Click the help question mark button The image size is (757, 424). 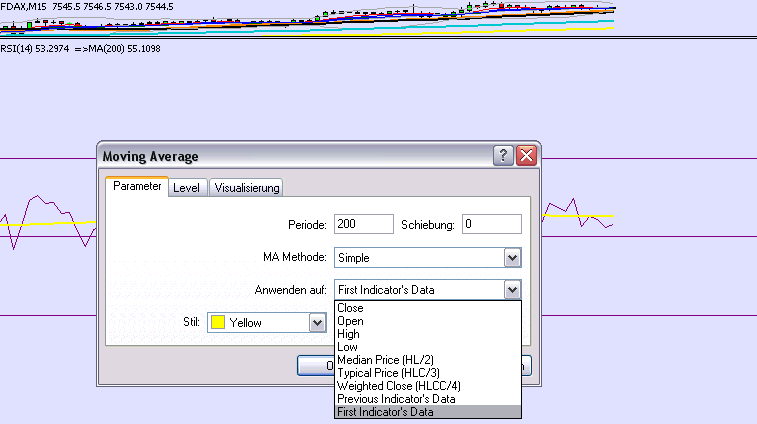pos(503,156)
